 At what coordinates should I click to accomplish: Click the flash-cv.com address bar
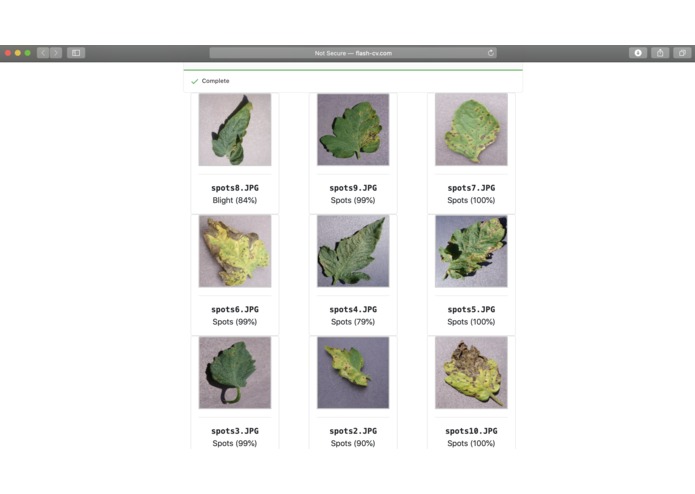(x=353, y=53)
